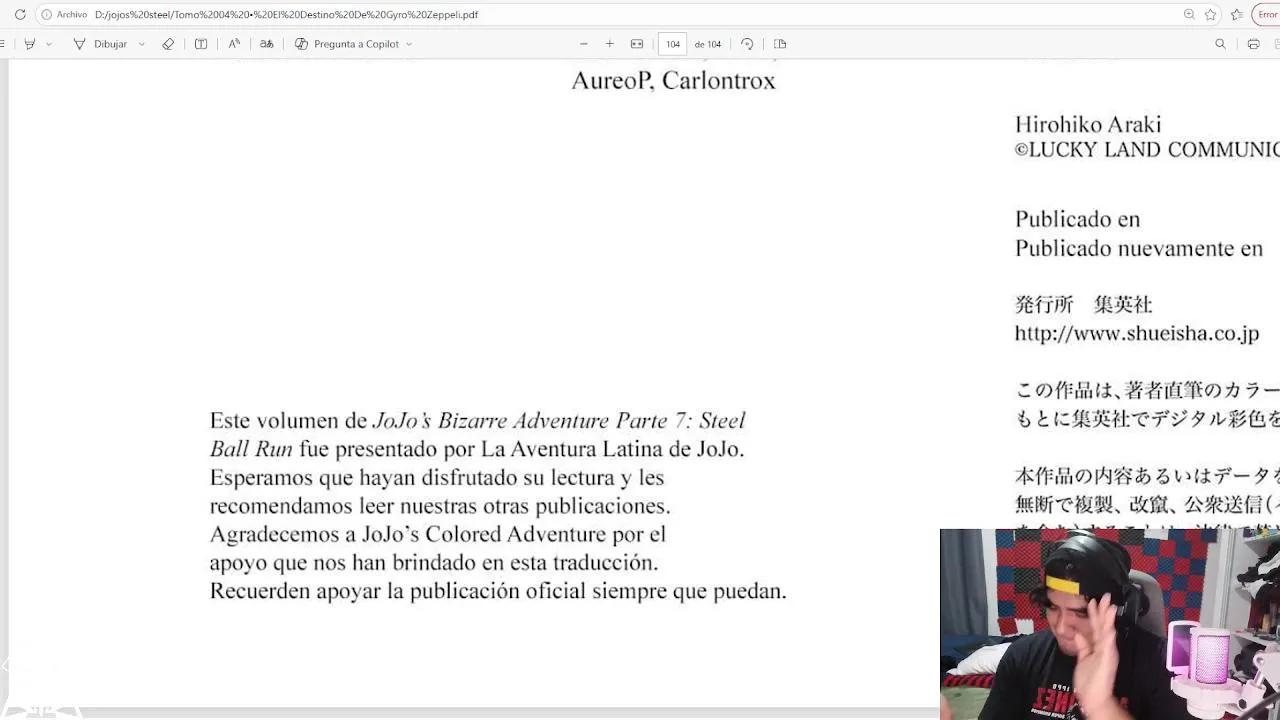Zoom in with the plus button
1280x720 pixels.
[610, 44]
